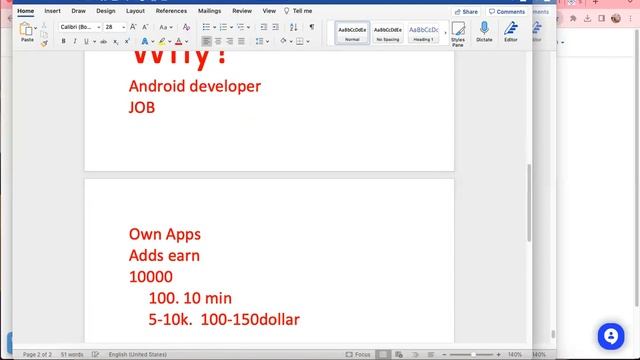This screenshot has width=640, height=360.
Task: Expand the bullet list style arrow
Action: [x=214, y=27]
